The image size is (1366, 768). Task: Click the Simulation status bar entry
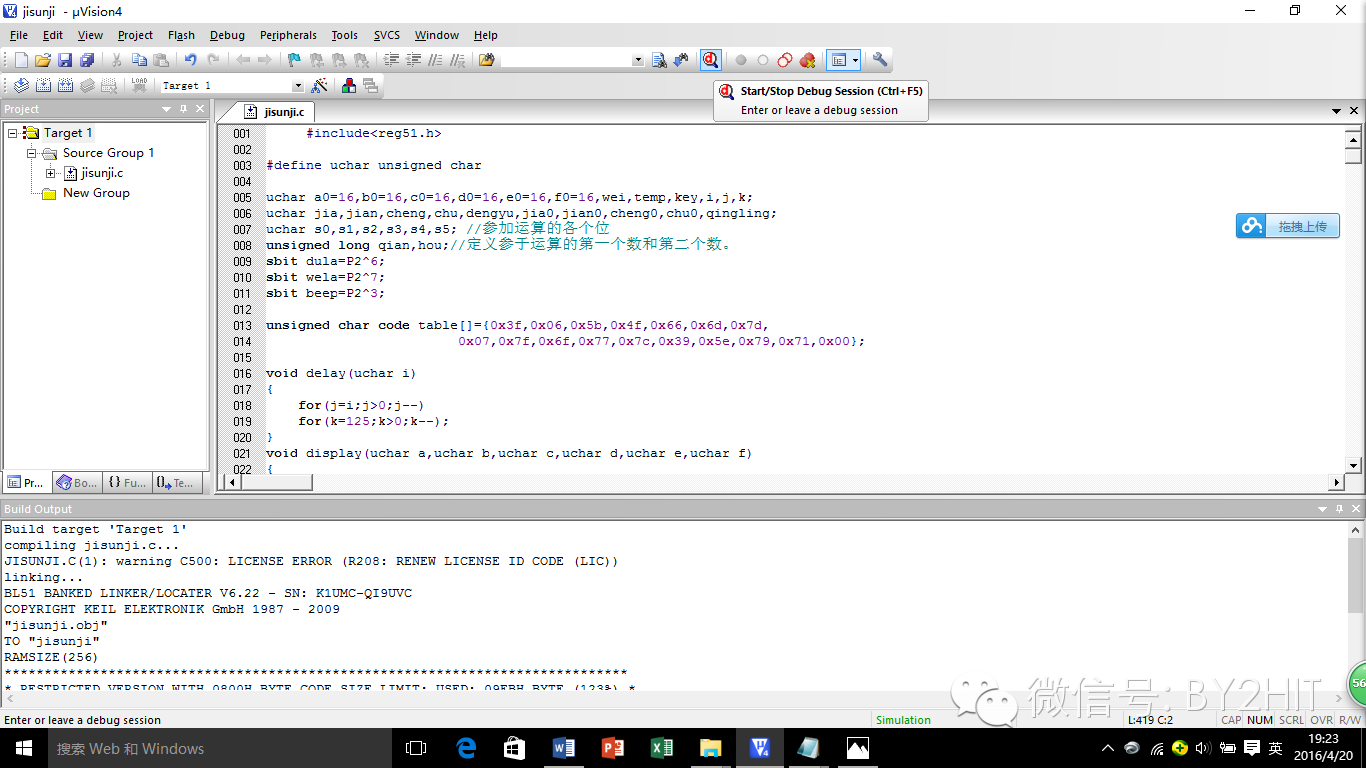[903, 720]
